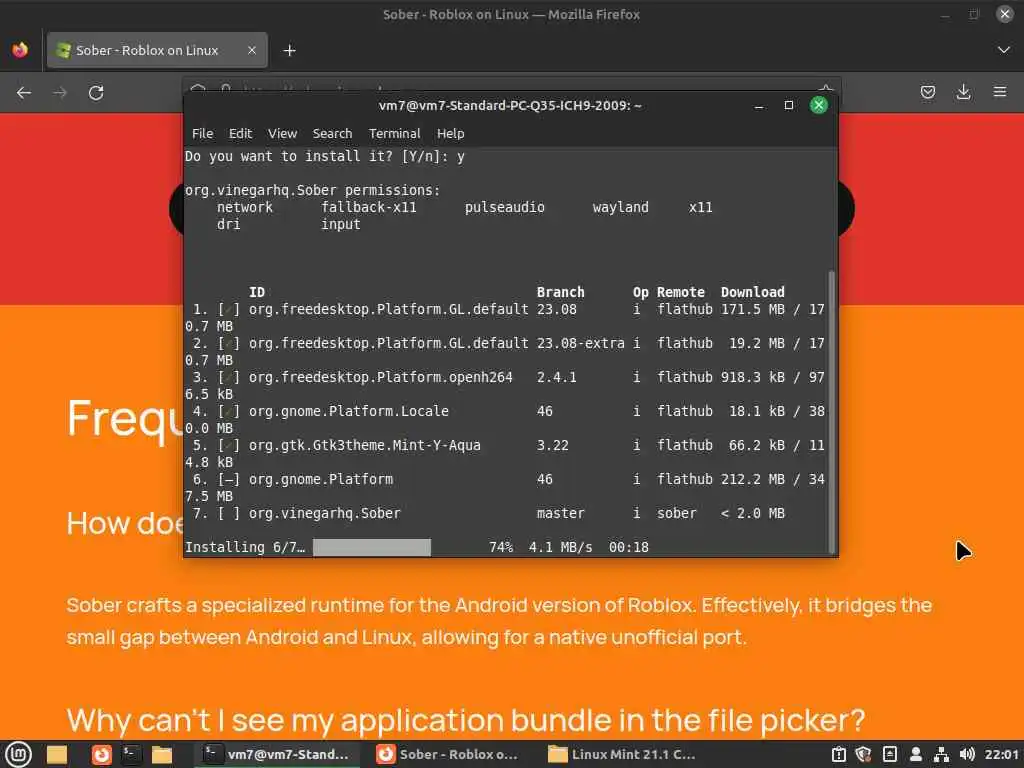Click the Firefox logo icon in tab bar
This screenshot has width=1024, height=768.
pyautogui.click(x=20, y=50)
